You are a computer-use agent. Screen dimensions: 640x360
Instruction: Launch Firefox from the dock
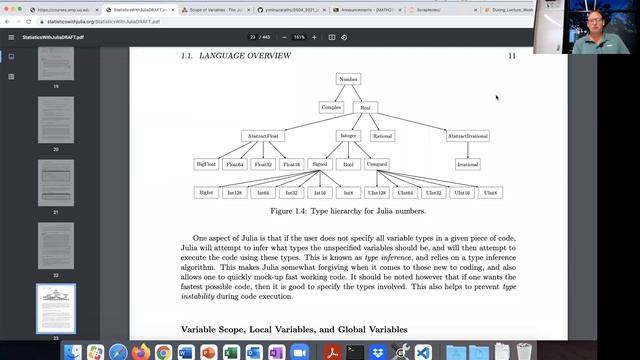(x=141, y=352)
